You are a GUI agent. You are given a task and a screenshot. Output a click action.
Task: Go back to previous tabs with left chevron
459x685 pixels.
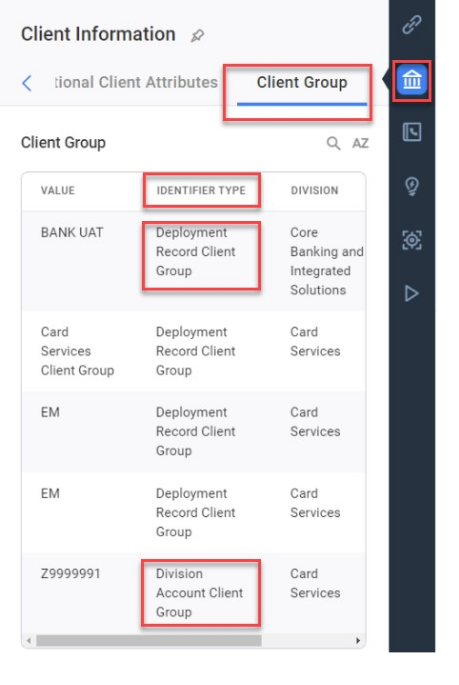coord(27,83)
